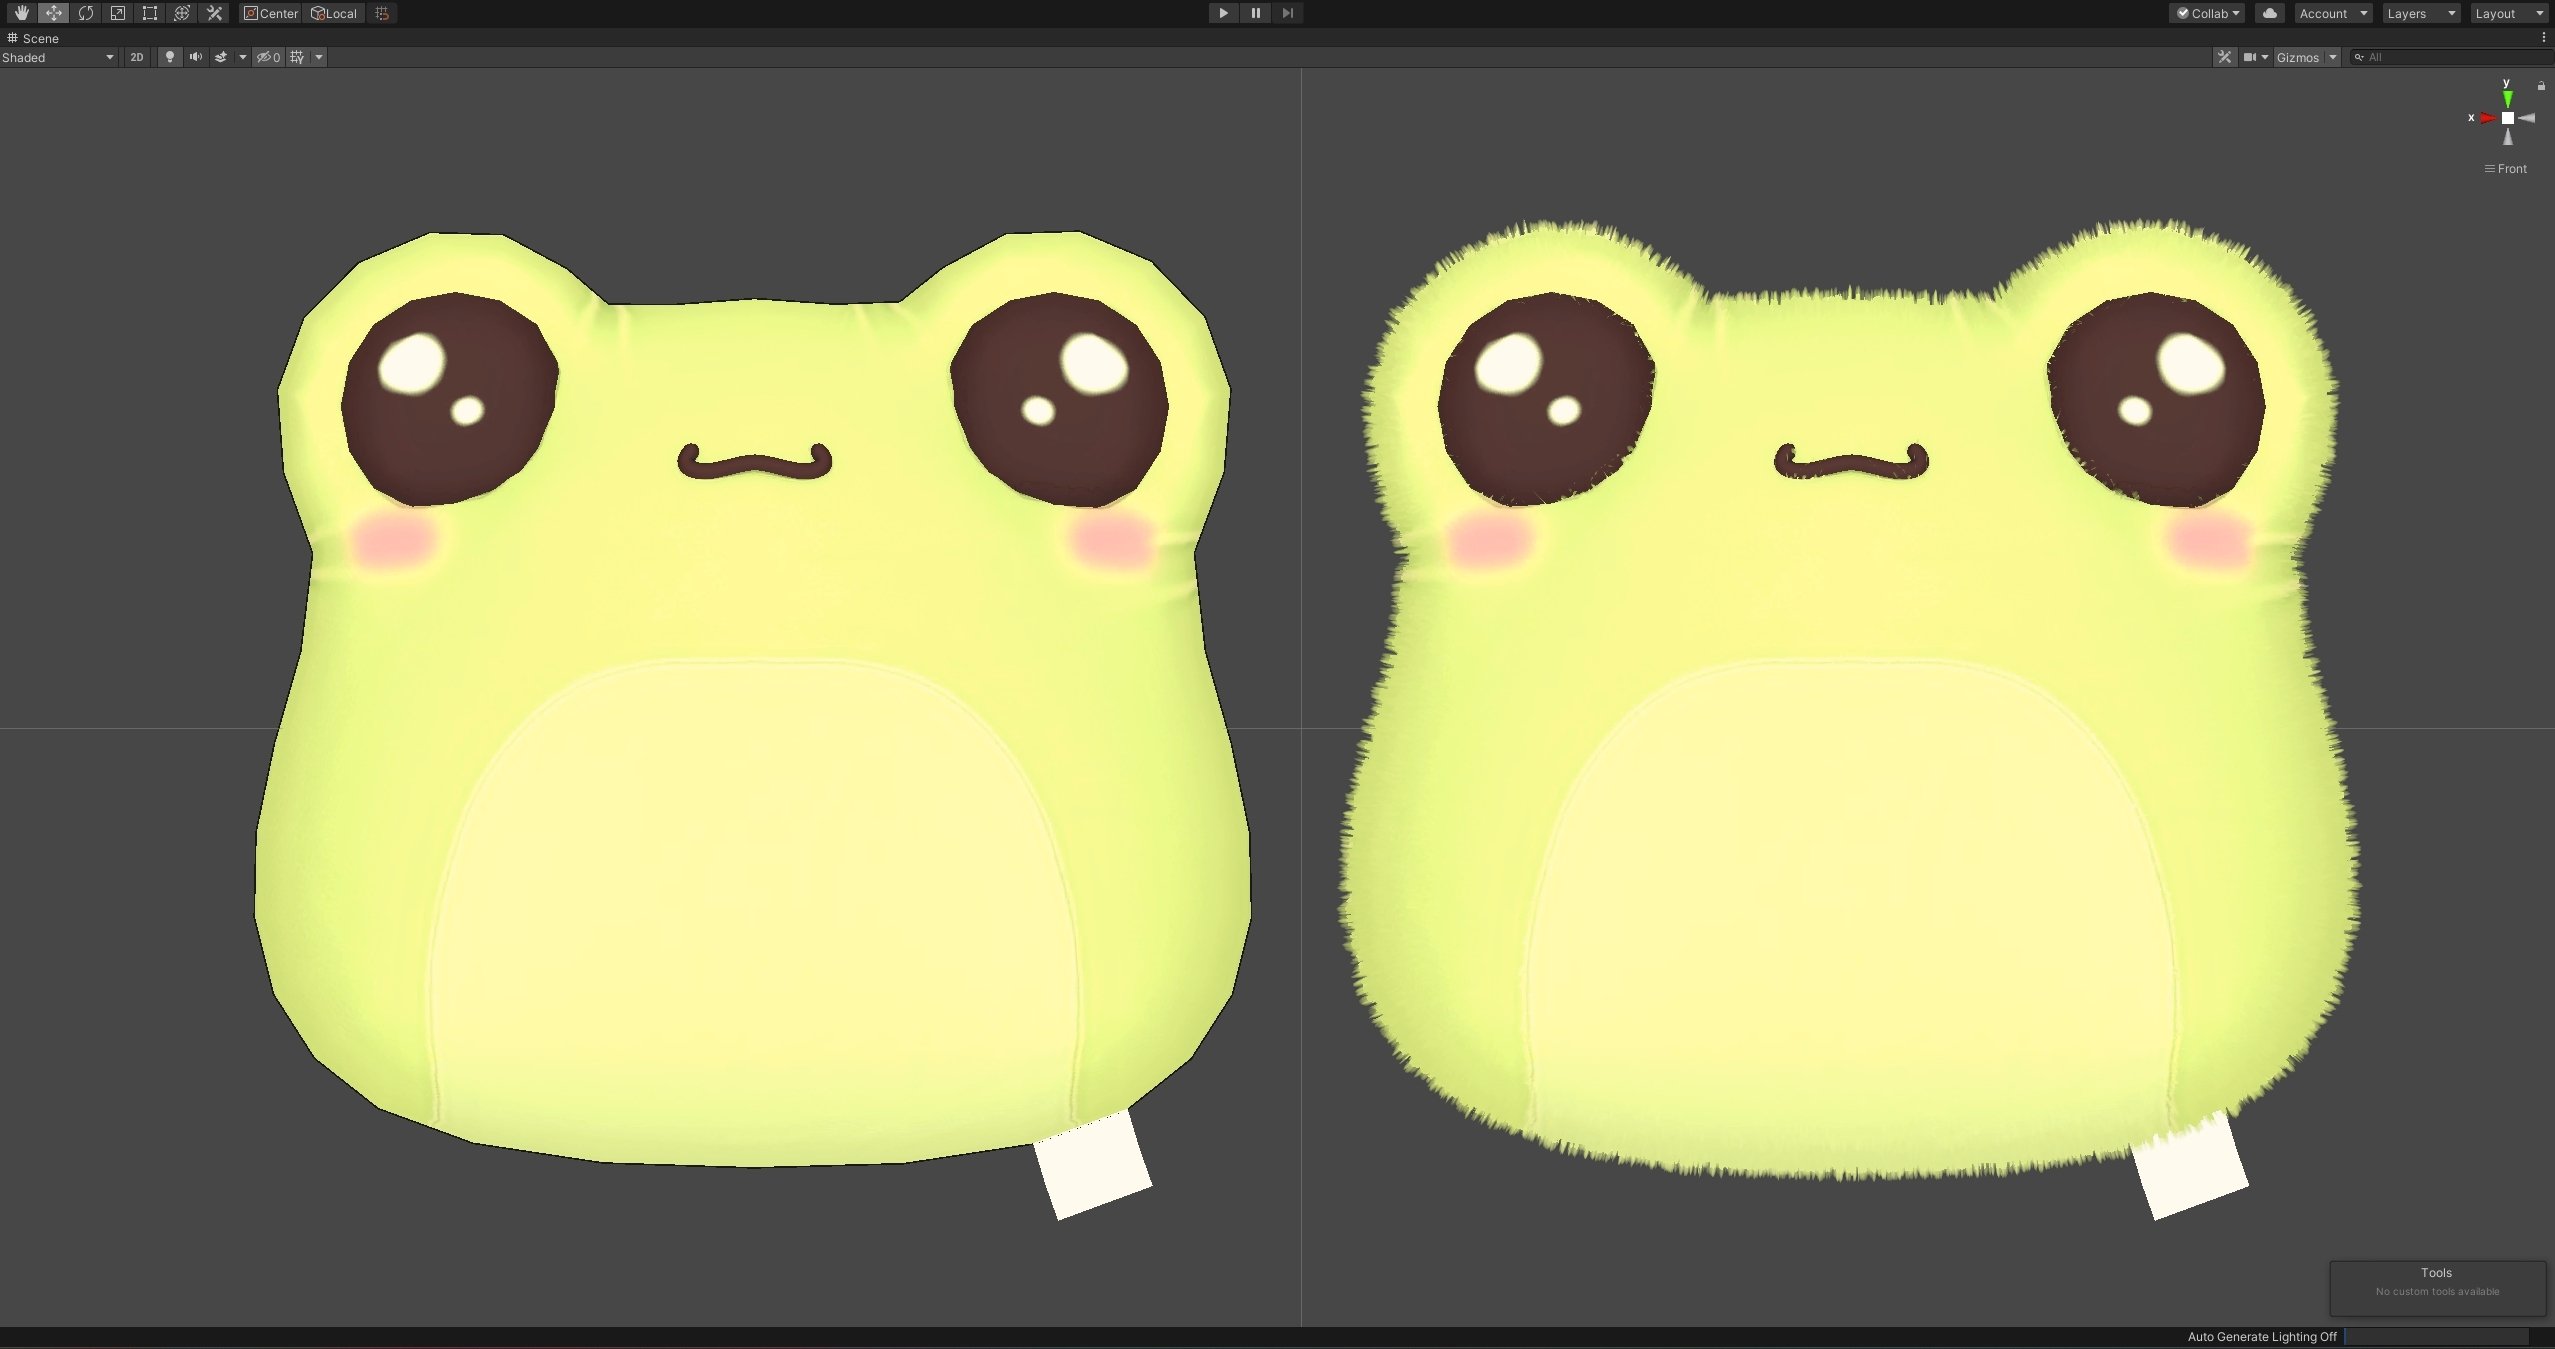Expand the scene effects dropdown arrow
The height and width of the screenshot is (1349, 2555).
[x=242, y=57]
